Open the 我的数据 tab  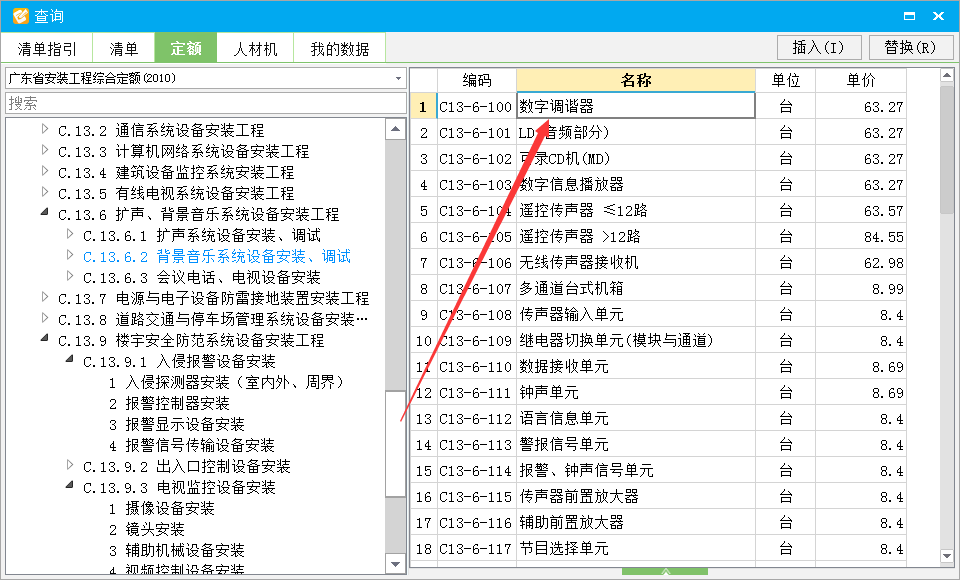[340, 48]
